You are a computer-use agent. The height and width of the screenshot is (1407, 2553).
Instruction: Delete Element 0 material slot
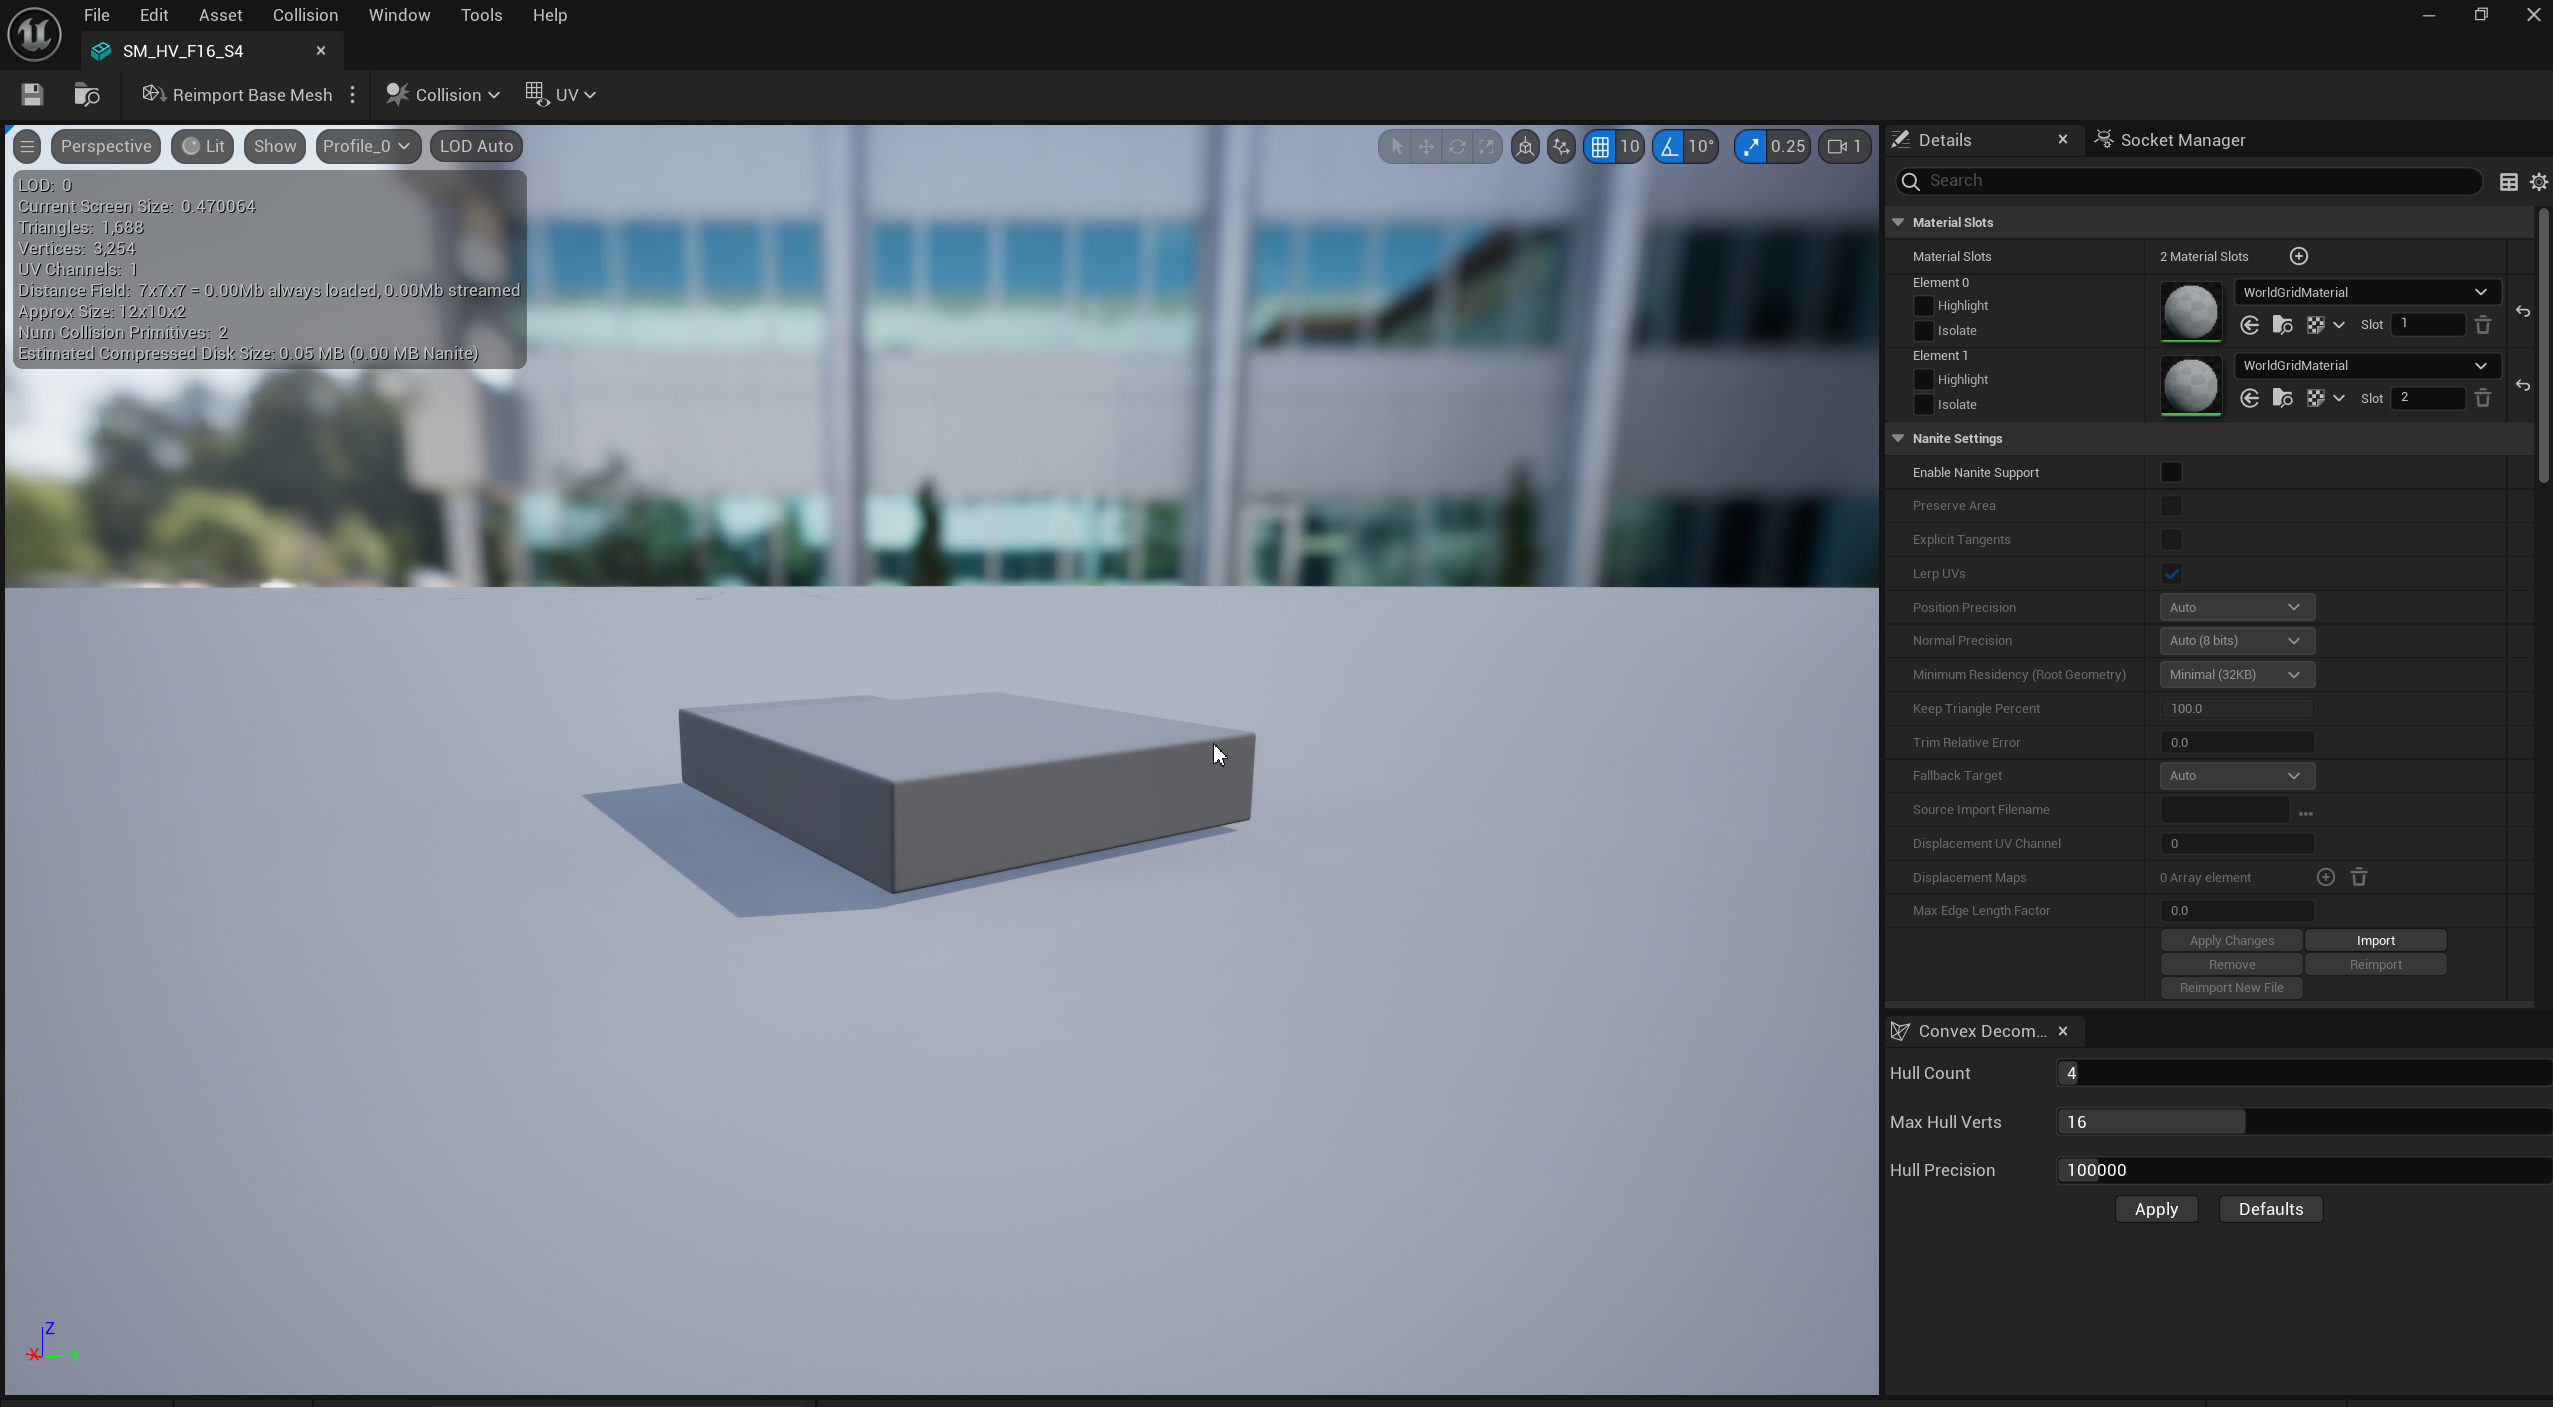pos(2482,325)
